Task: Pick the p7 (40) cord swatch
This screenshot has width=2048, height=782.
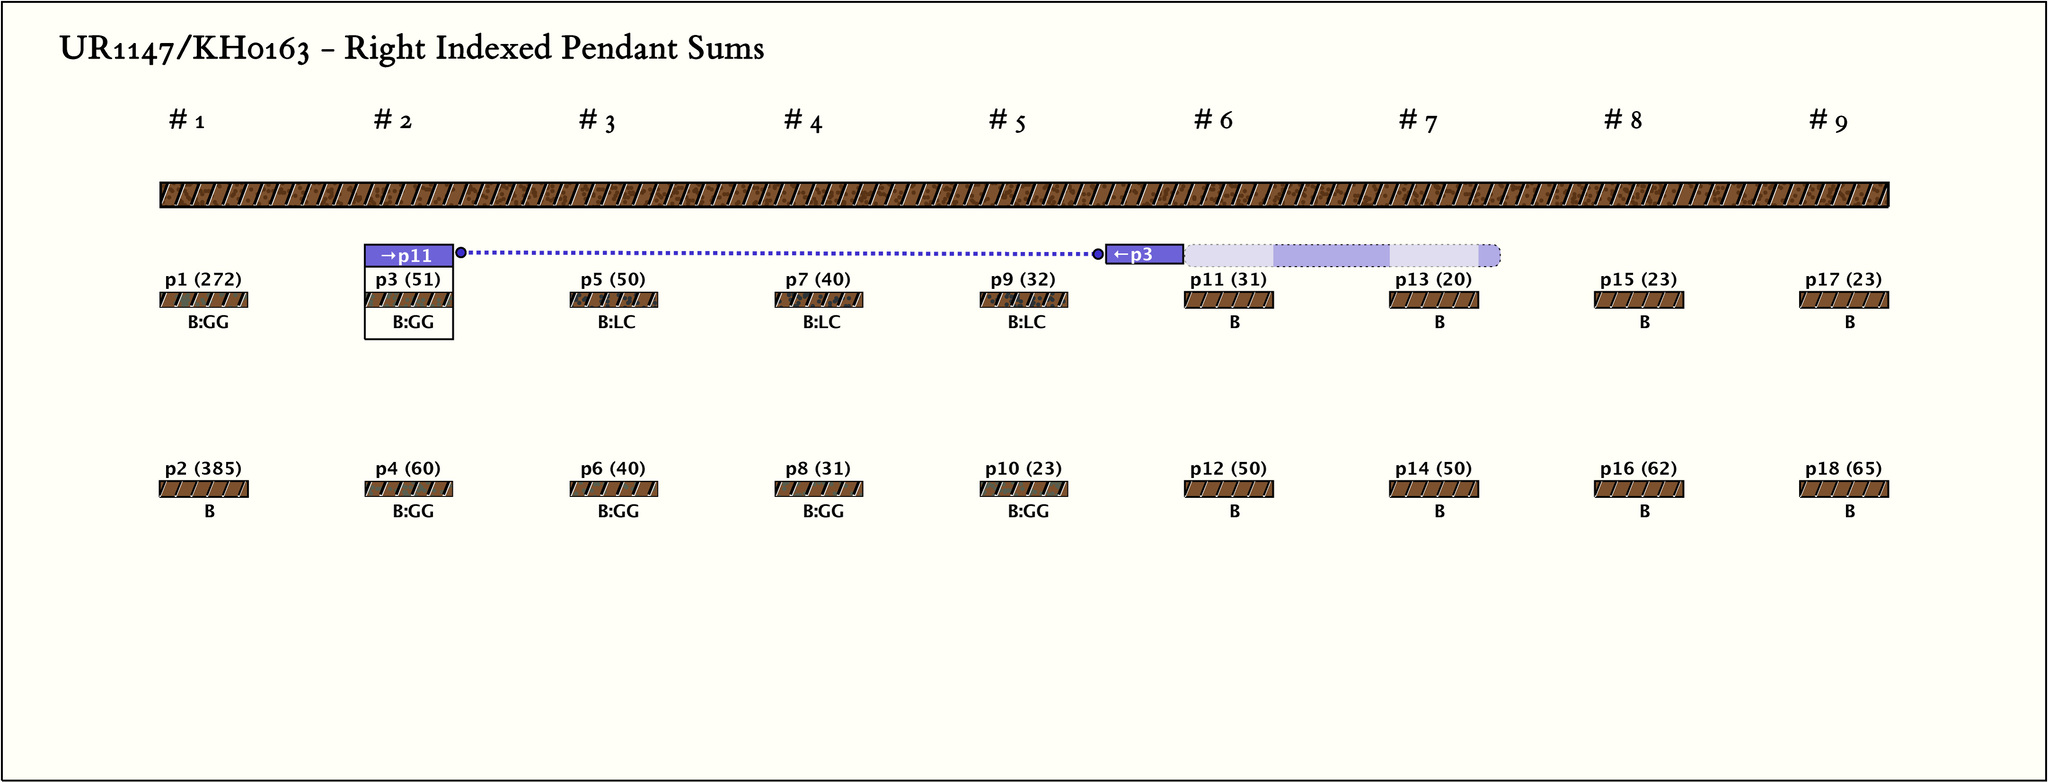Action: 819,300
